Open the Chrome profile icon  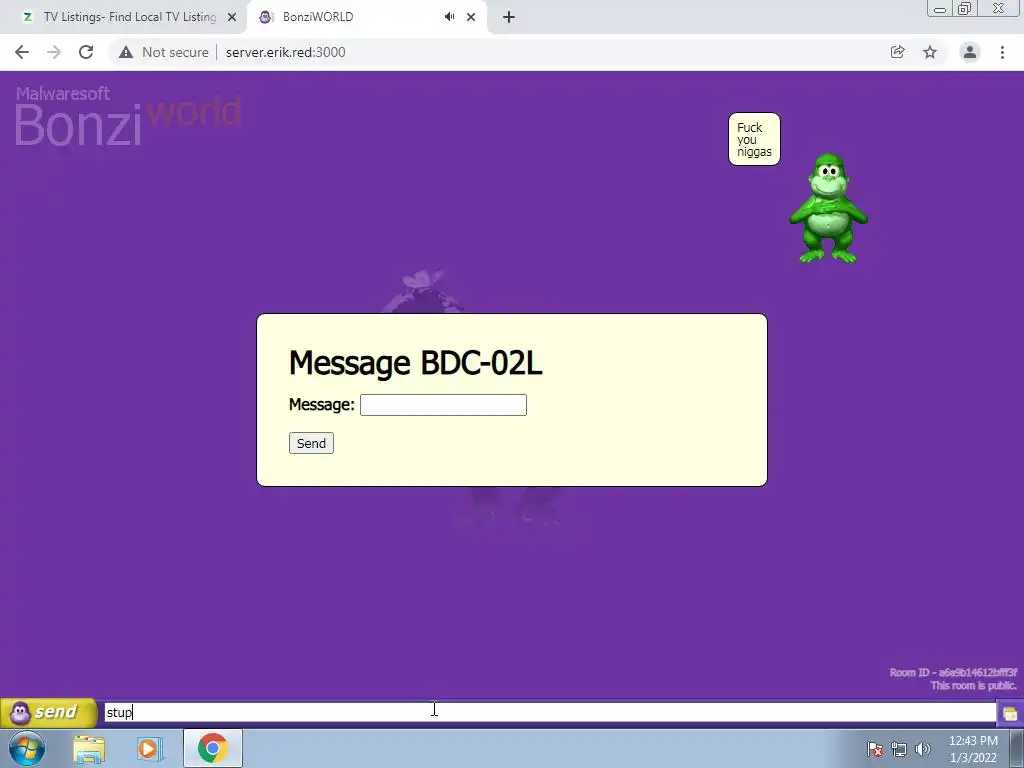[x=970, y=52]
